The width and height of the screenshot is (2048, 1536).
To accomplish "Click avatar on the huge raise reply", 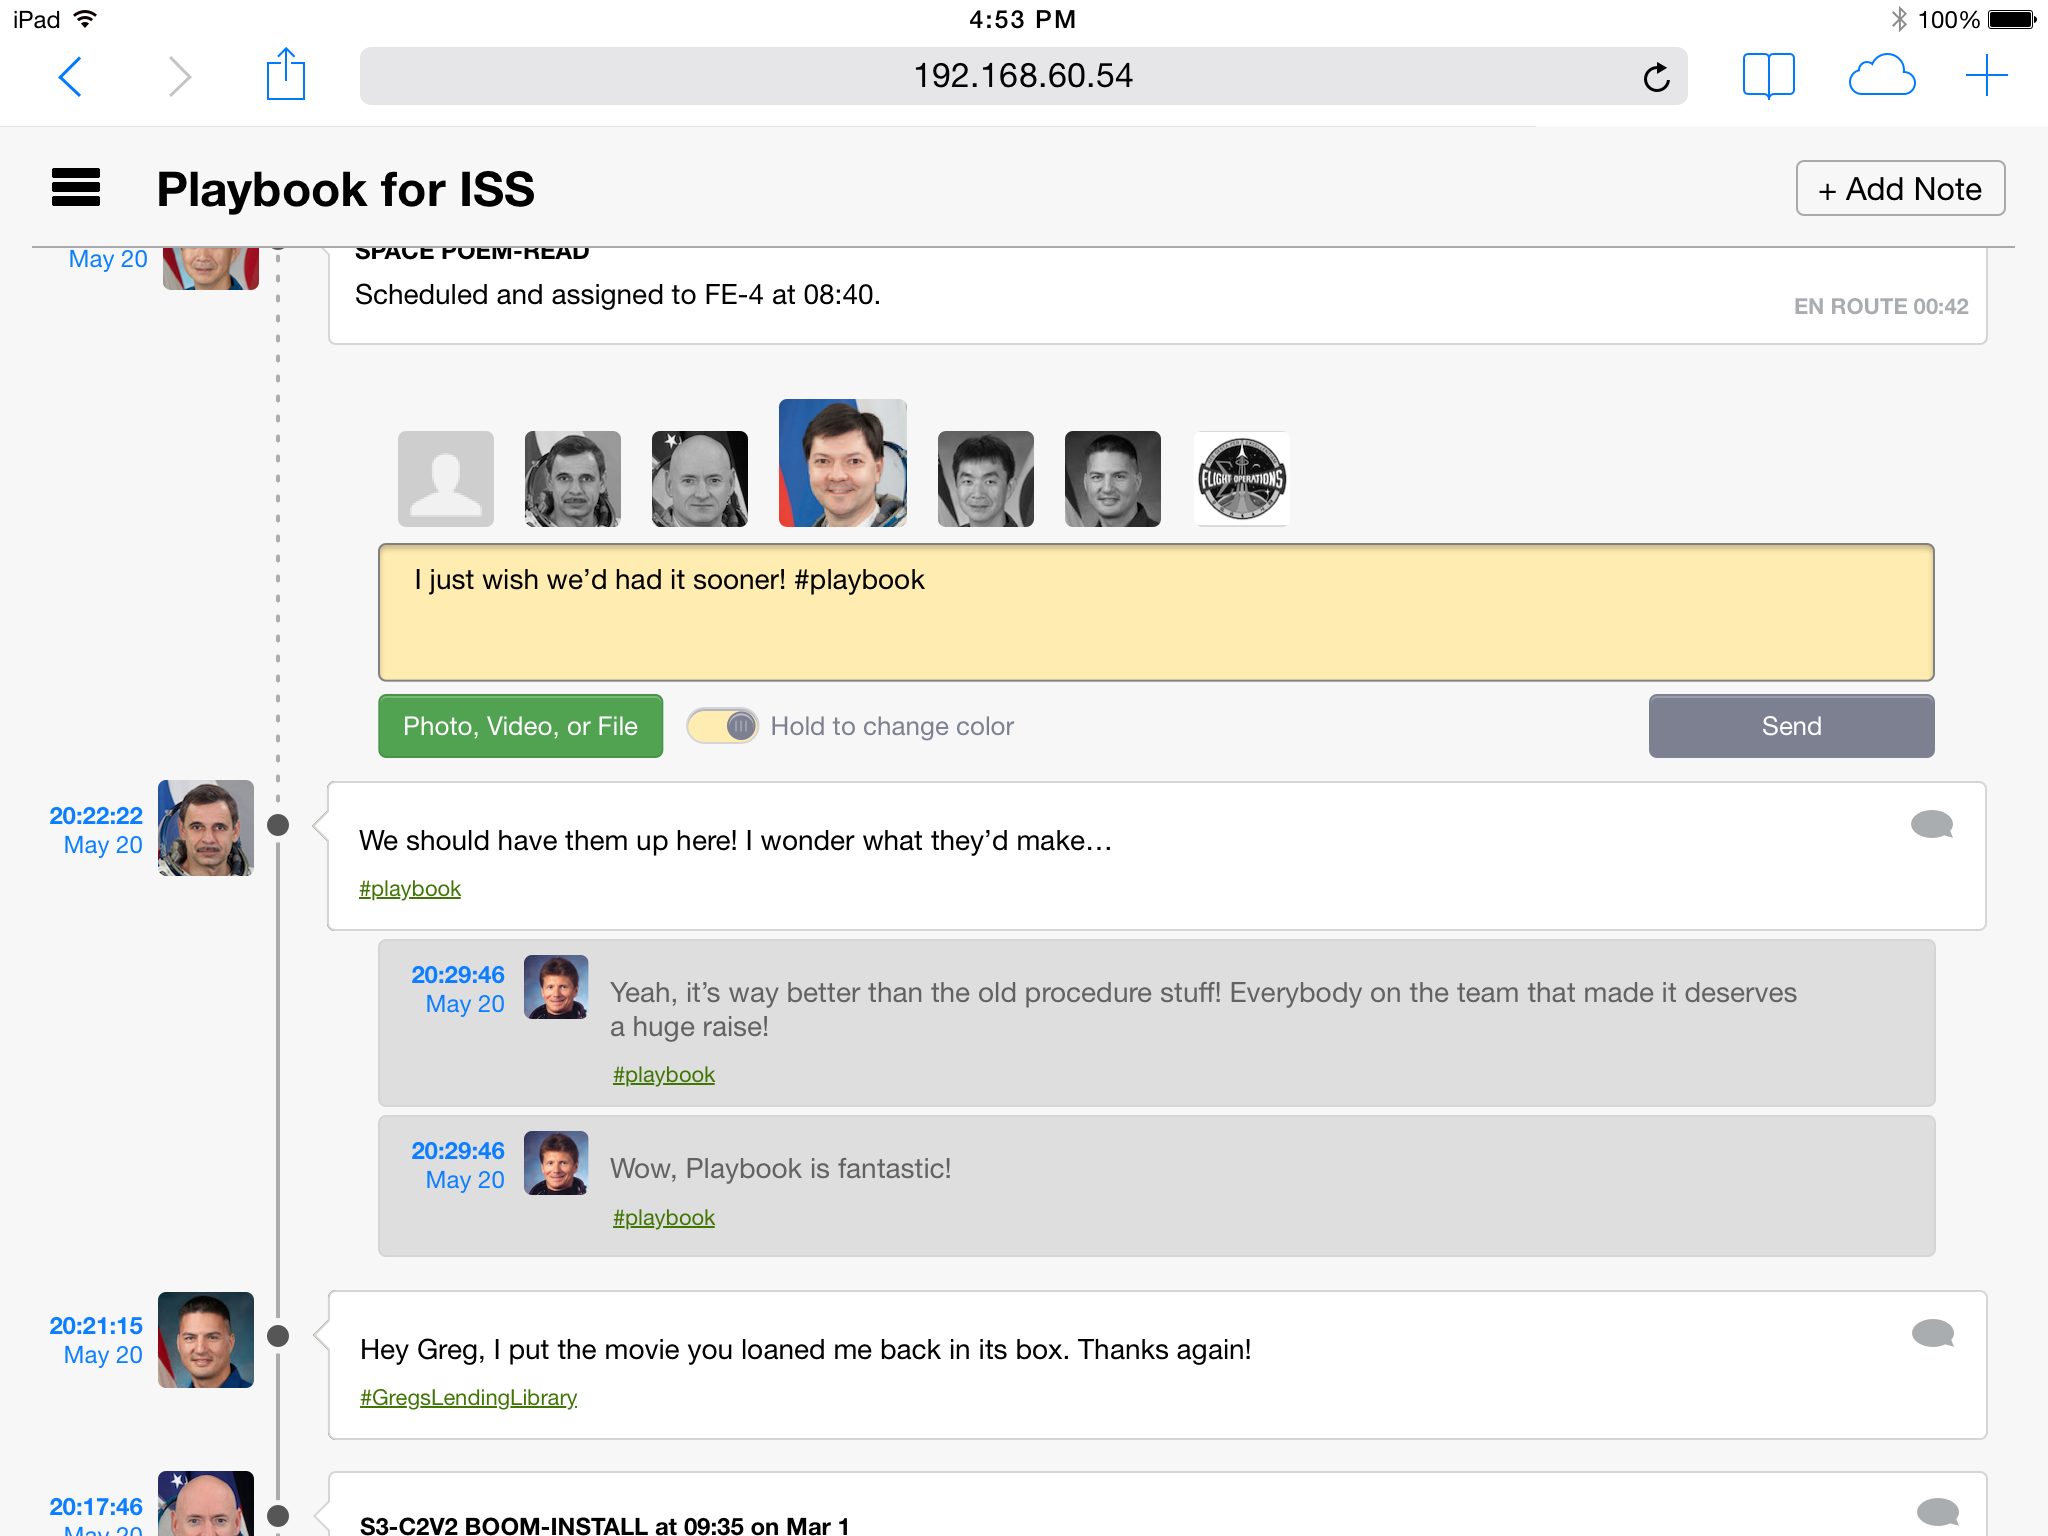I will coord(556,987).
